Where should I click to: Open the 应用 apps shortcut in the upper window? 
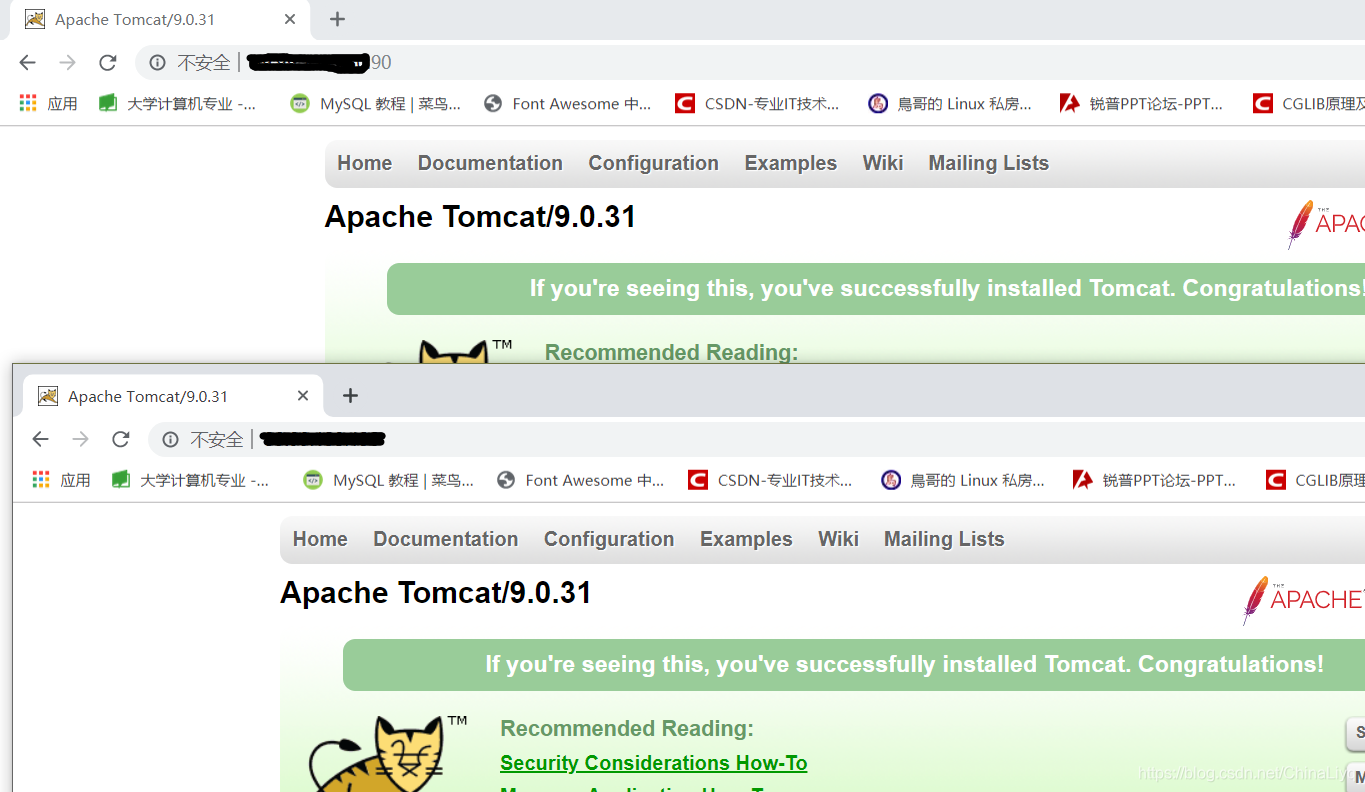48,103
